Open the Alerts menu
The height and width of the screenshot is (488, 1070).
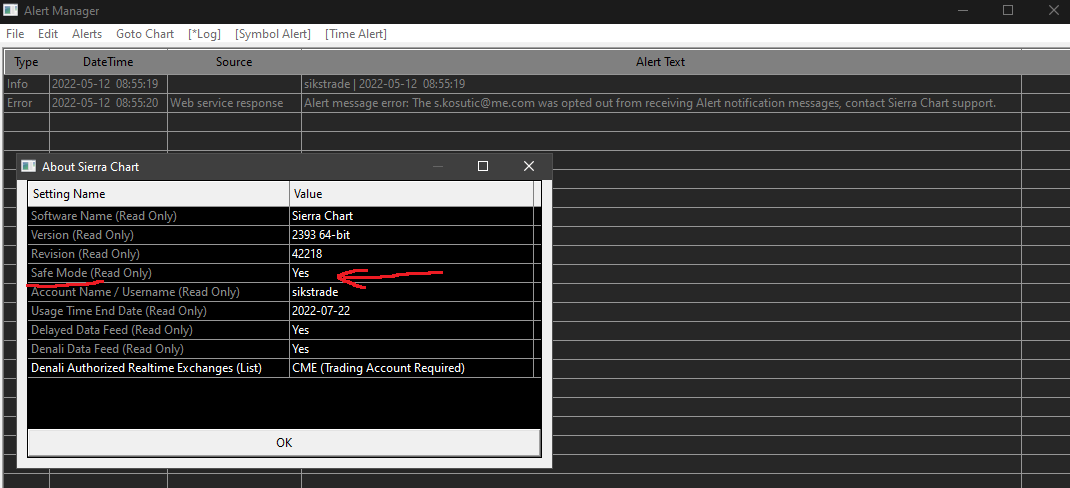pos(87,33)
